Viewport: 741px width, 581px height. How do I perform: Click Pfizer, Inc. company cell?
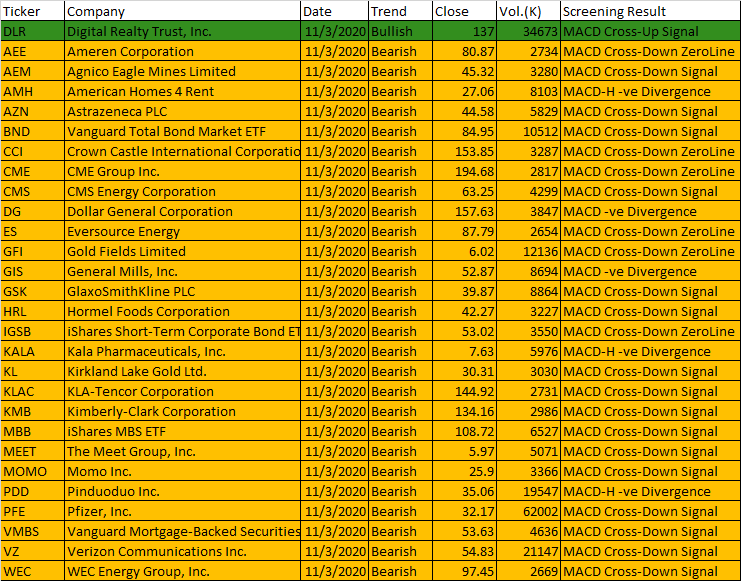[x=182, y=512]
